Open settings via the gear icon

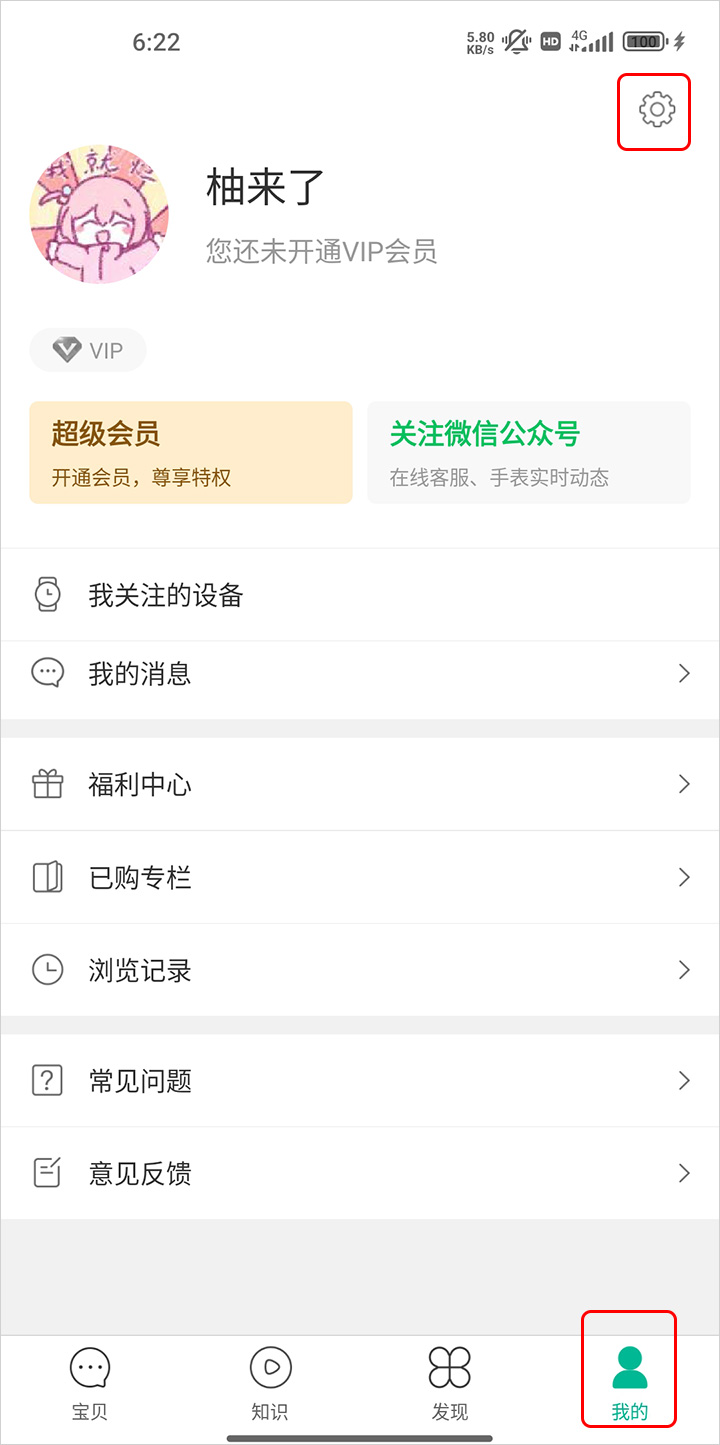click(x=656, y=110)
